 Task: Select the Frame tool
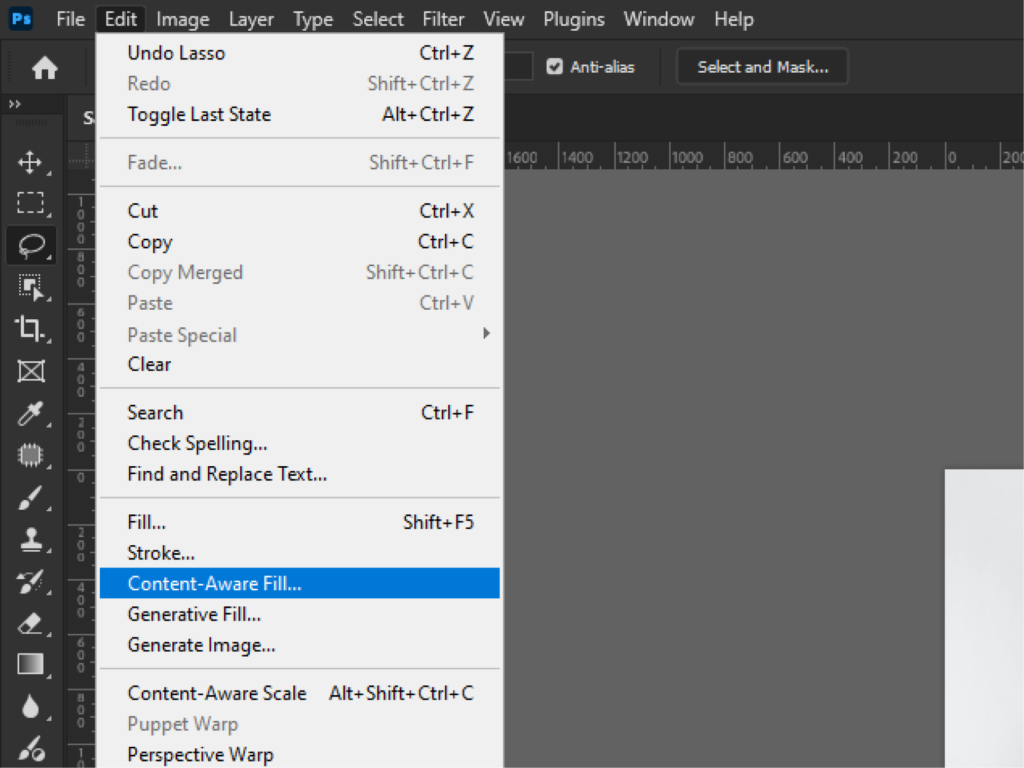pos(31,372)
